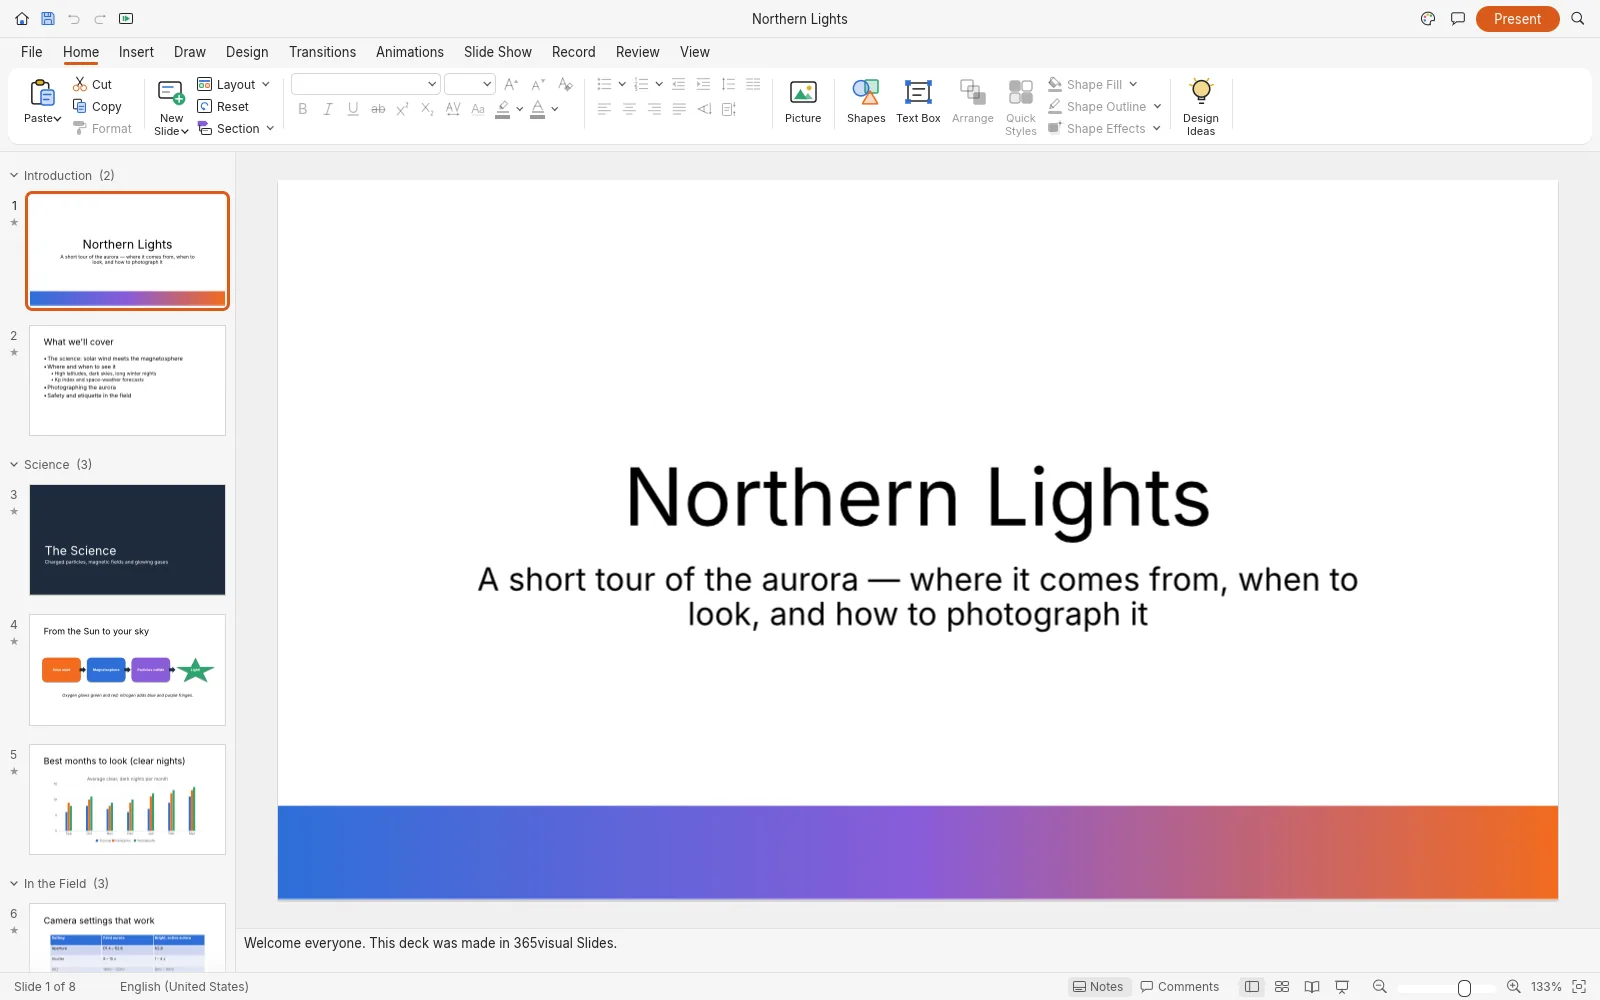Screen dimensions: 1600x1000
Task: Reset the slide layout
Action: 223,107
